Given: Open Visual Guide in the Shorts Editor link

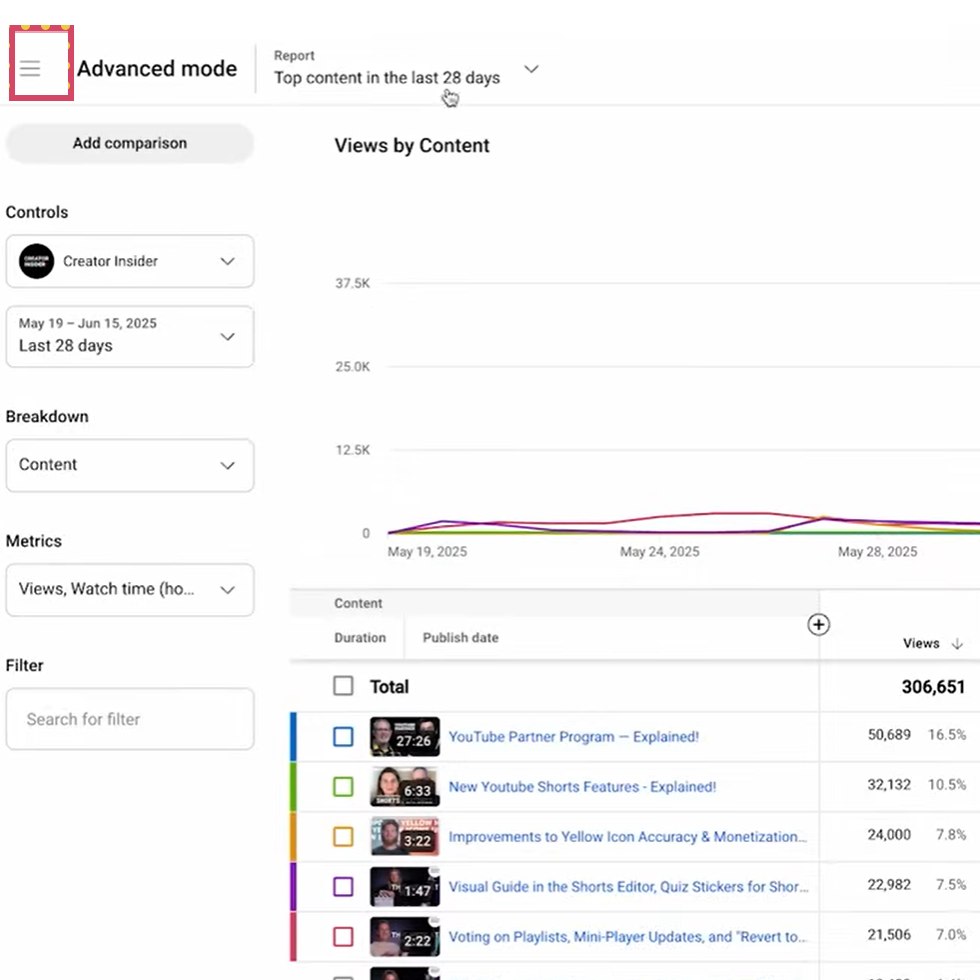Looking at the screenshot, I should pyautogui.click(x=628, y=887).
